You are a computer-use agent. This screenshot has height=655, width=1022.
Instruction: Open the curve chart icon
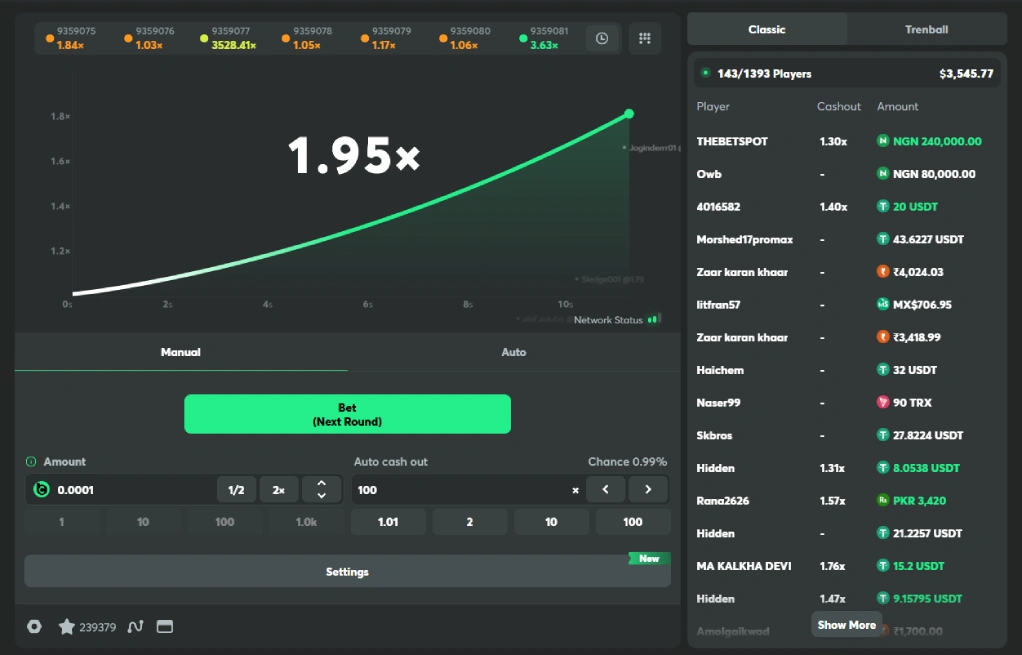point(136,626)
